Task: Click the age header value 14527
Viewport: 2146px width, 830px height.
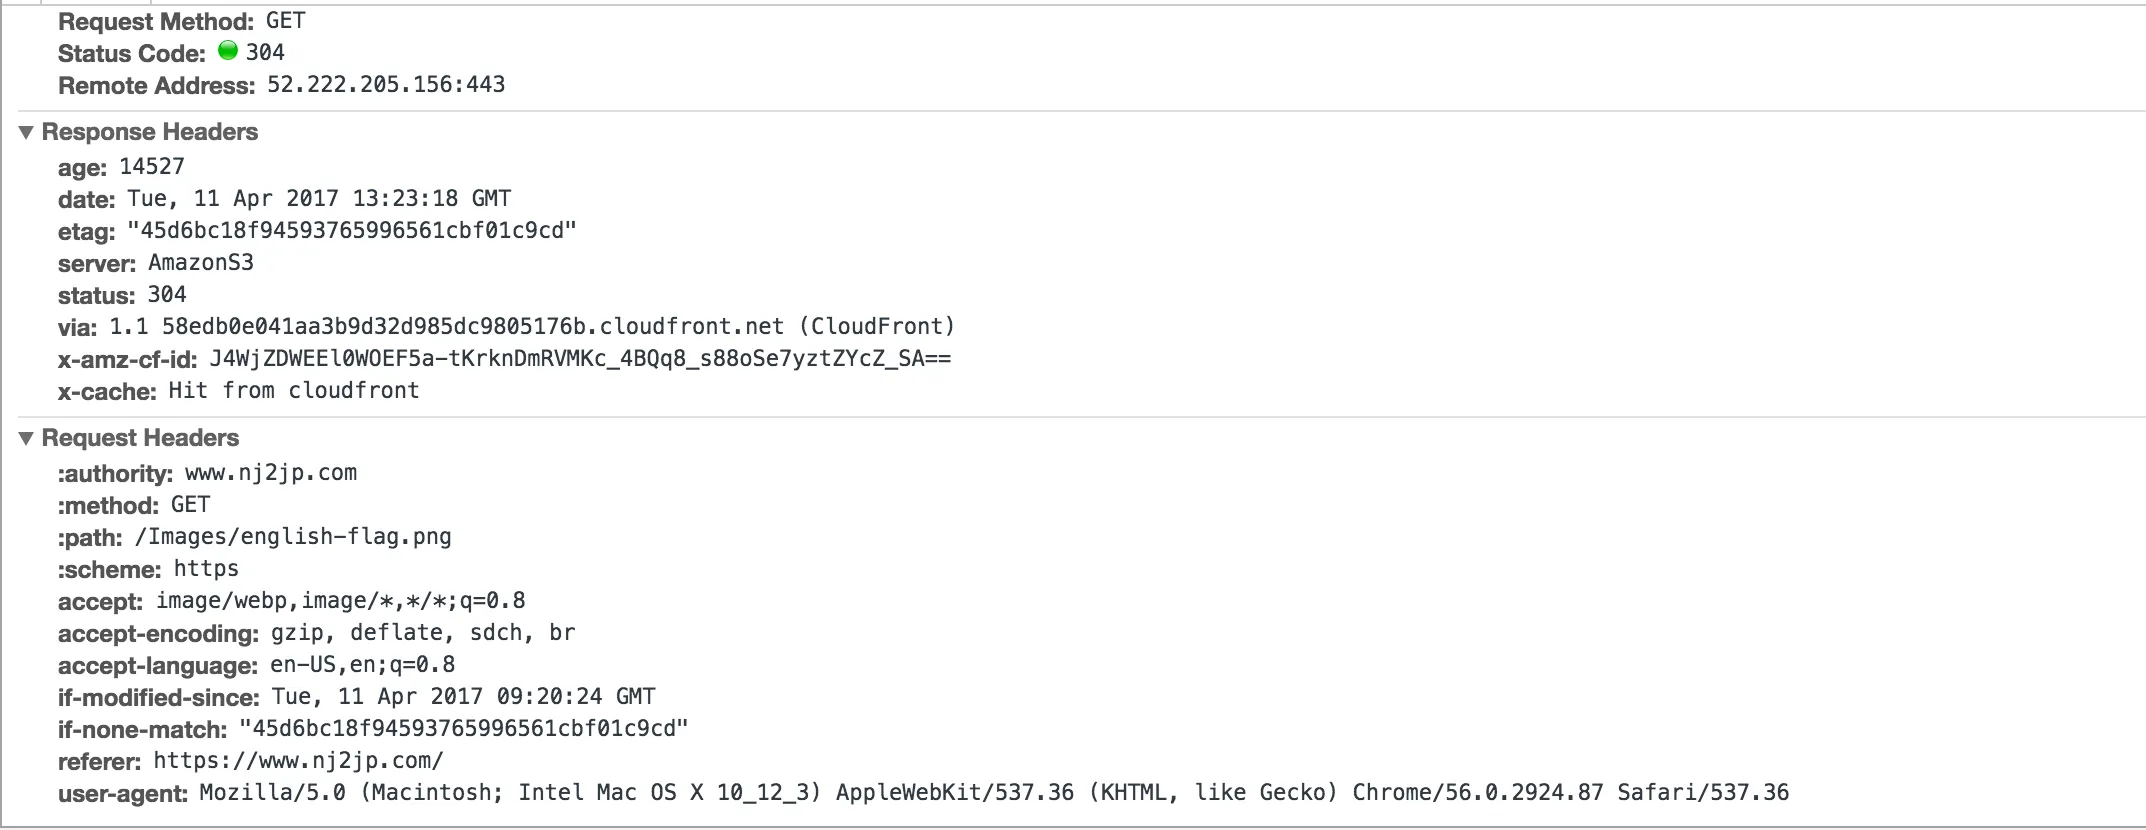Action: tap(152, 167)
